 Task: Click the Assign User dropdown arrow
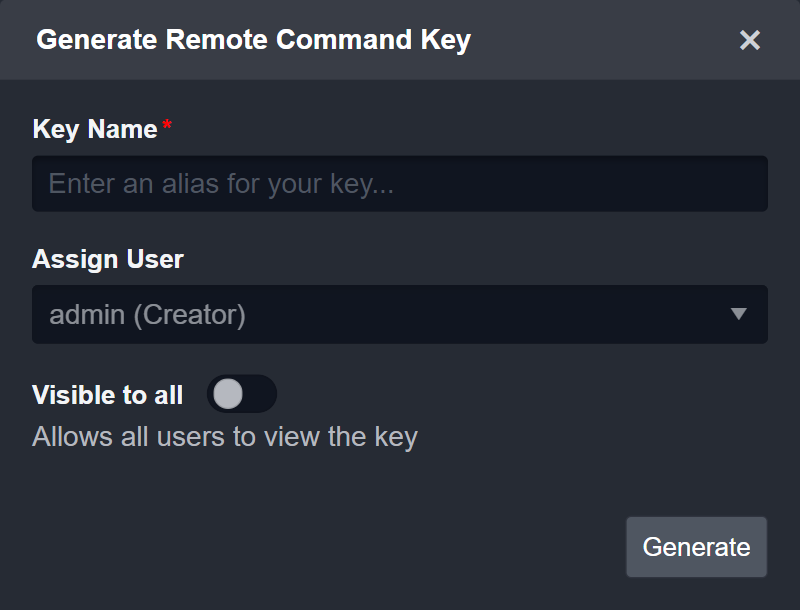[739, 314]
